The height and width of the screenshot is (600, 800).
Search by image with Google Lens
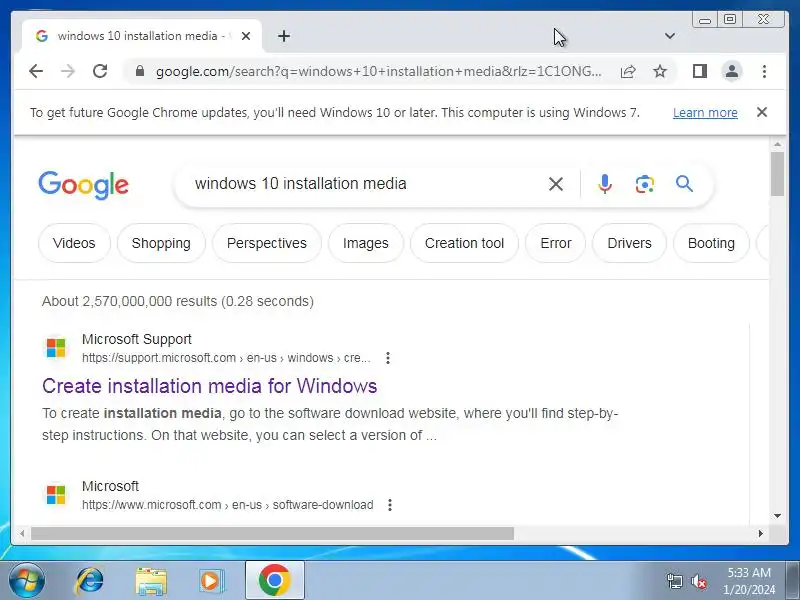pos(644,184)
